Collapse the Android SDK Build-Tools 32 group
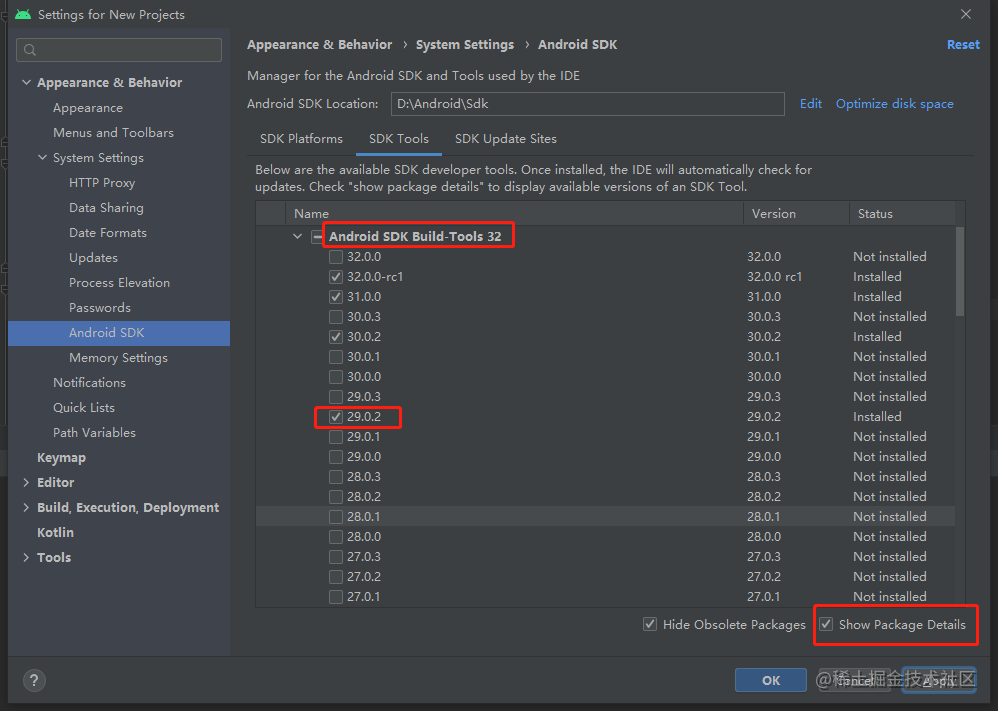Image resolution: width=998 pixels, height=711 pixels. [x=297, y=236]
